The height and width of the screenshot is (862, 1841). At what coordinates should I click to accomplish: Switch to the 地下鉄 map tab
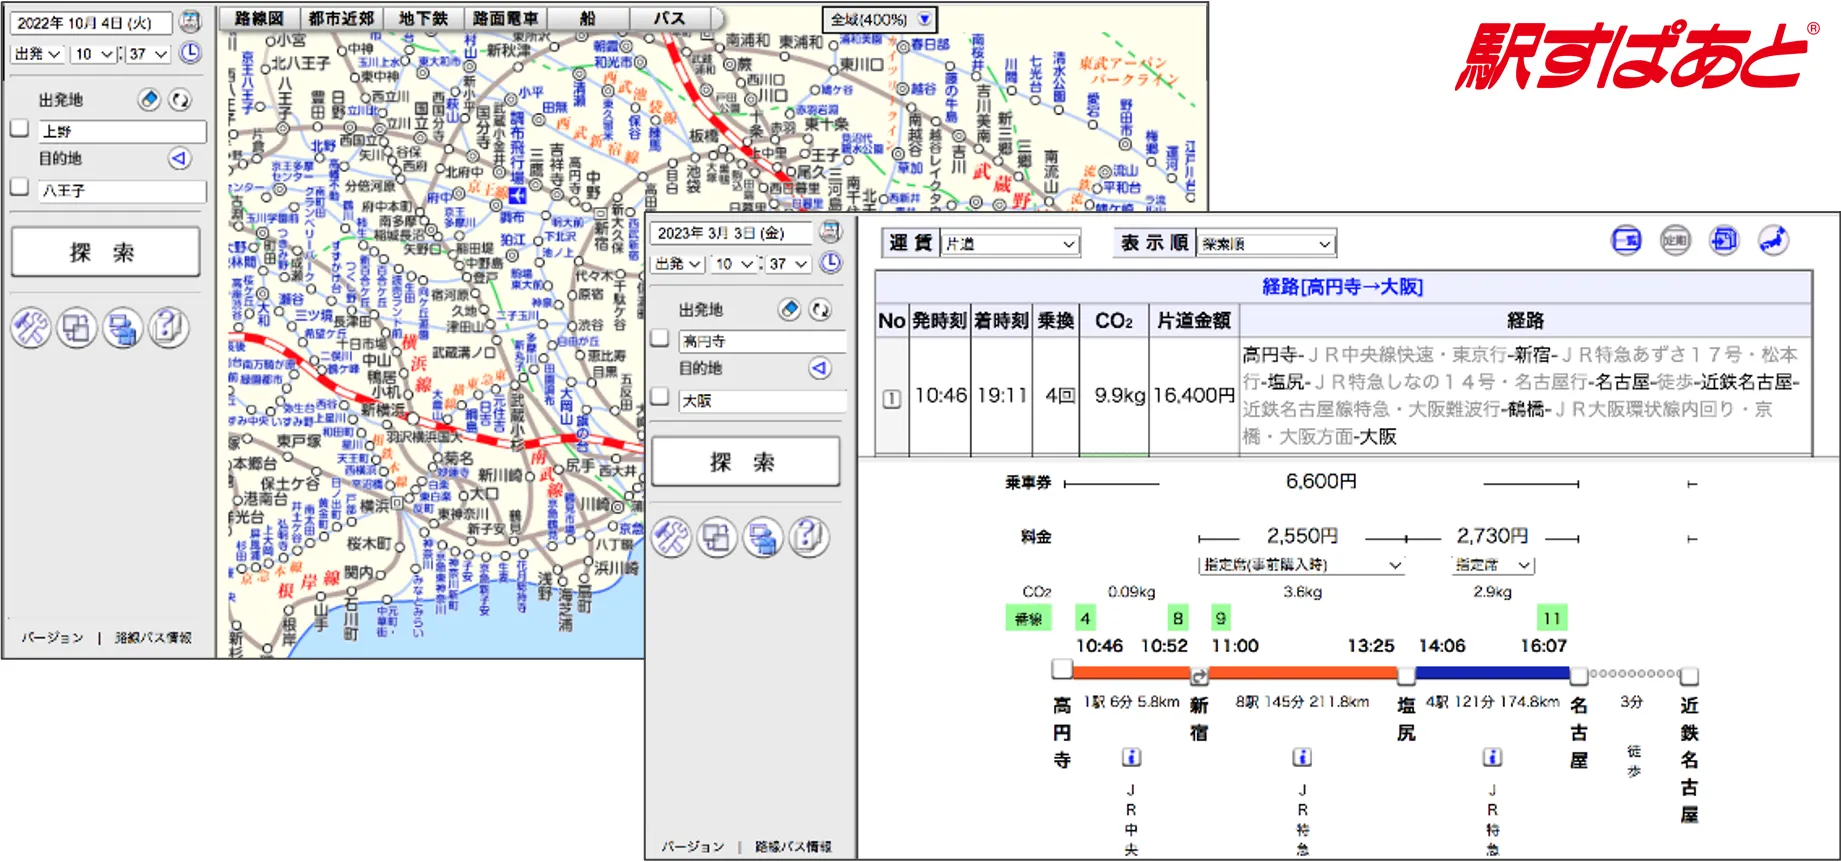pyautogui.click(x=423, y=19)
